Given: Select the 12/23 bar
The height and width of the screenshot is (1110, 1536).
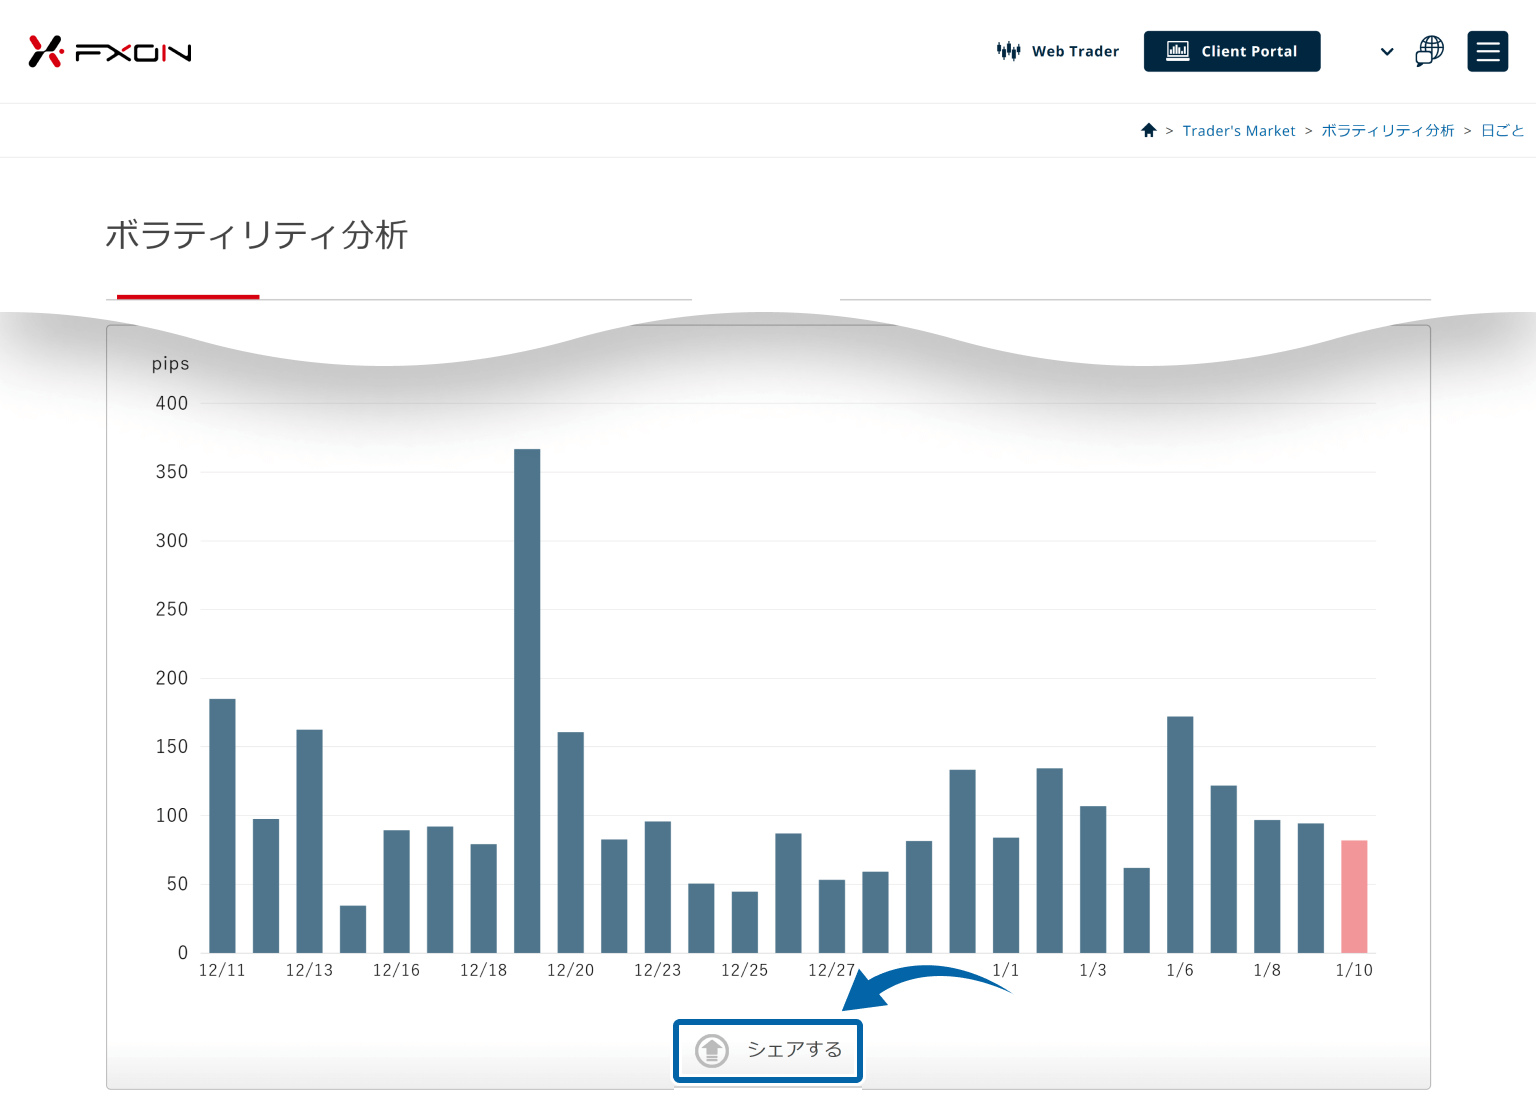Looking at the screenshot, I should (x=658, y=887).
